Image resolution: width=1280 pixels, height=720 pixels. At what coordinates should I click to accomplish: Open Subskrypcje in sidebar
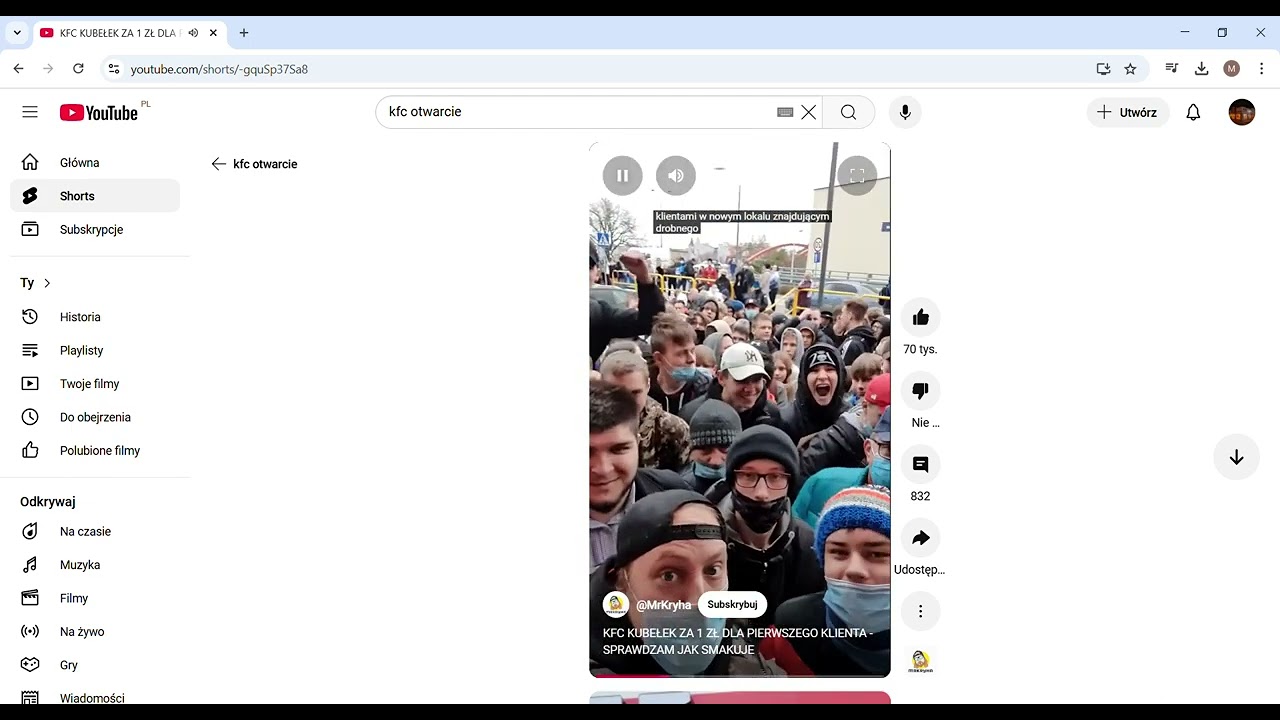pyautogui.click(x=95, y=229)
